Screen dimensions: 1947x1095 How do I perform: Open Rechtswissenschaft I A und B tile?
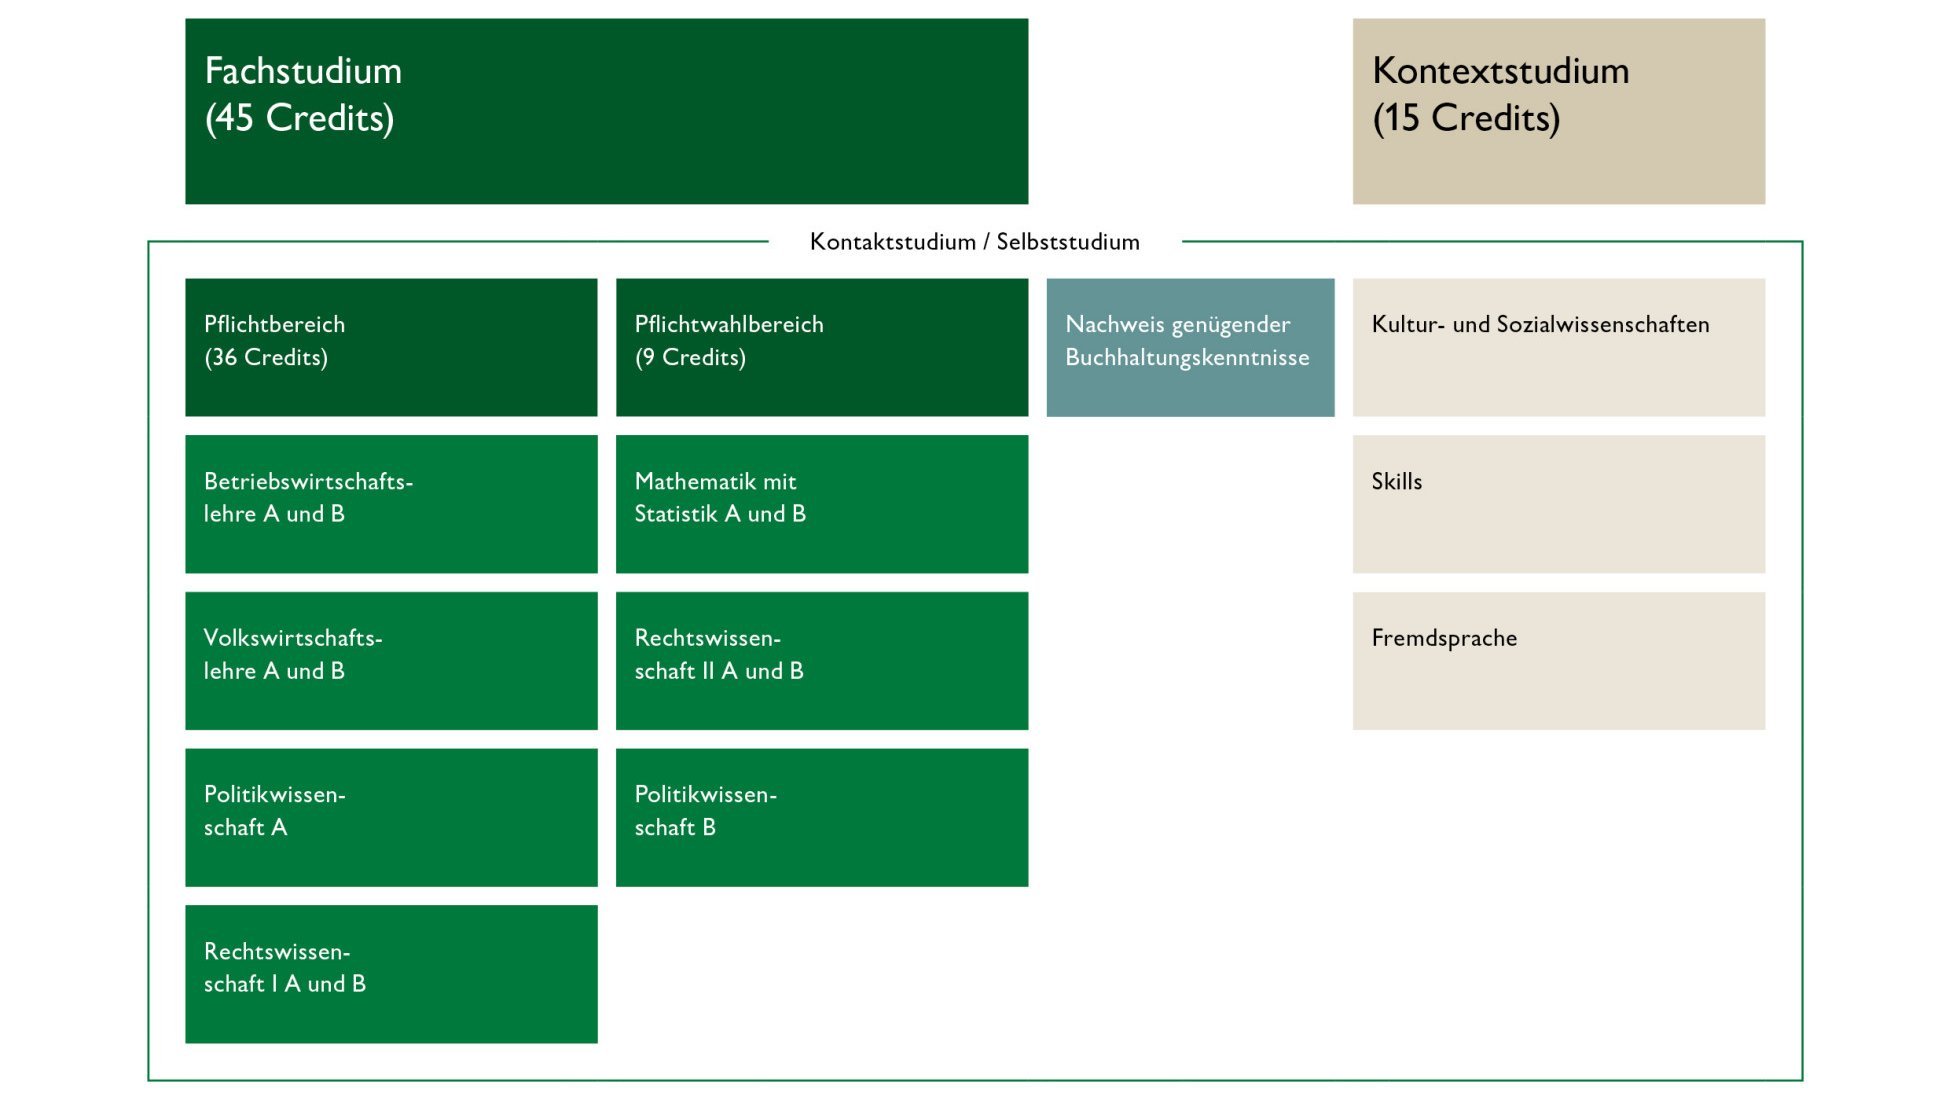[x=391, y=973]
